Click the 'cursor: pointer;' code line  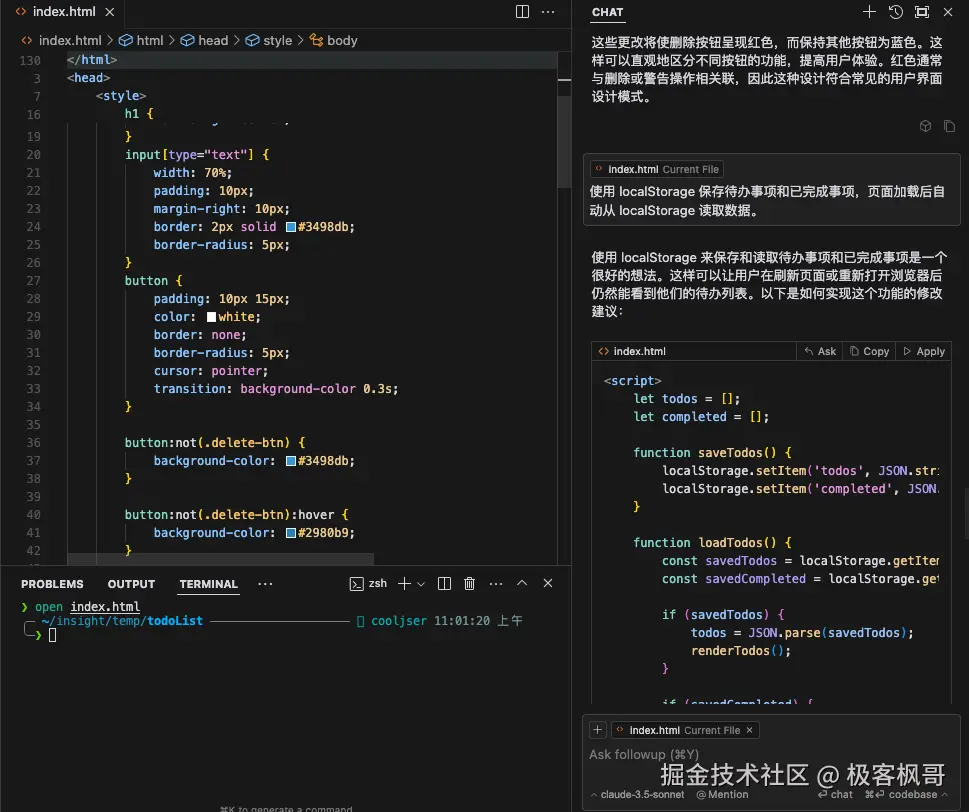pyautogui.click(x=211, y=371)
